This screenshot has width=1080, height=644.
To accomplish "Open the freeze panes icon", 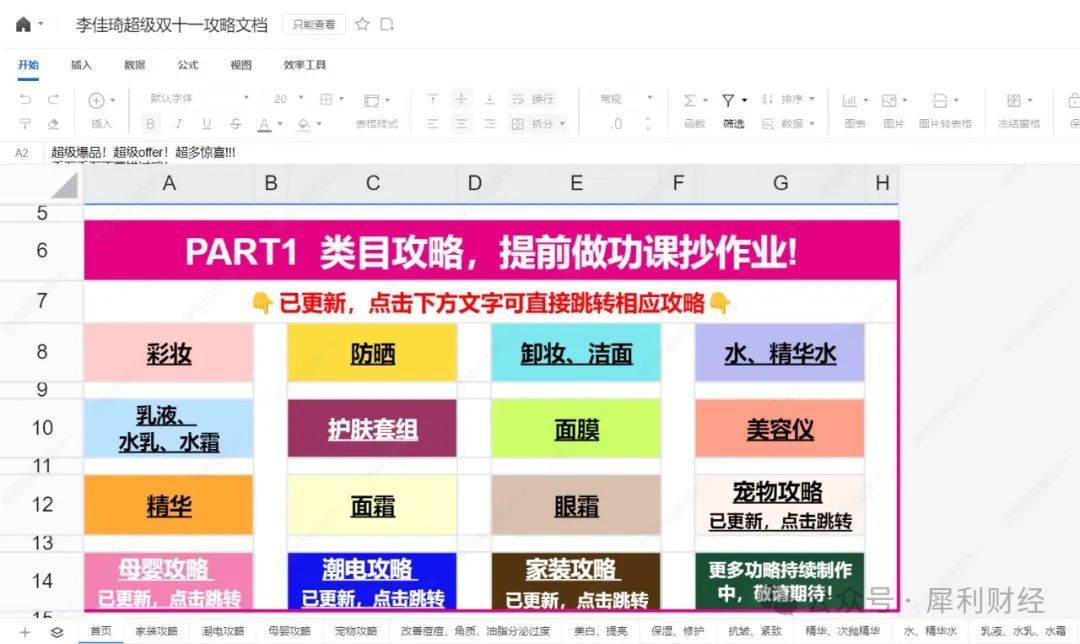I will pos(1014,101).
